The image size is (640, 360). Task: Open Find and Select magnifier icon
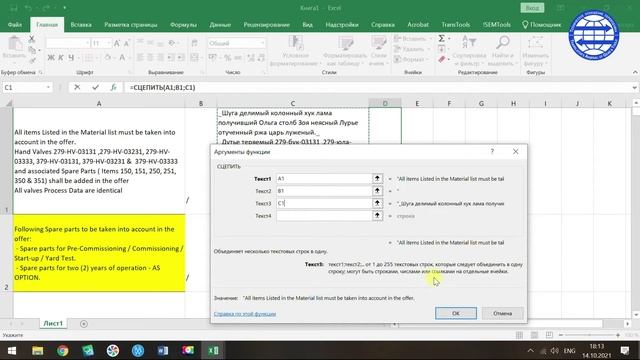click(x=502, y=42)
